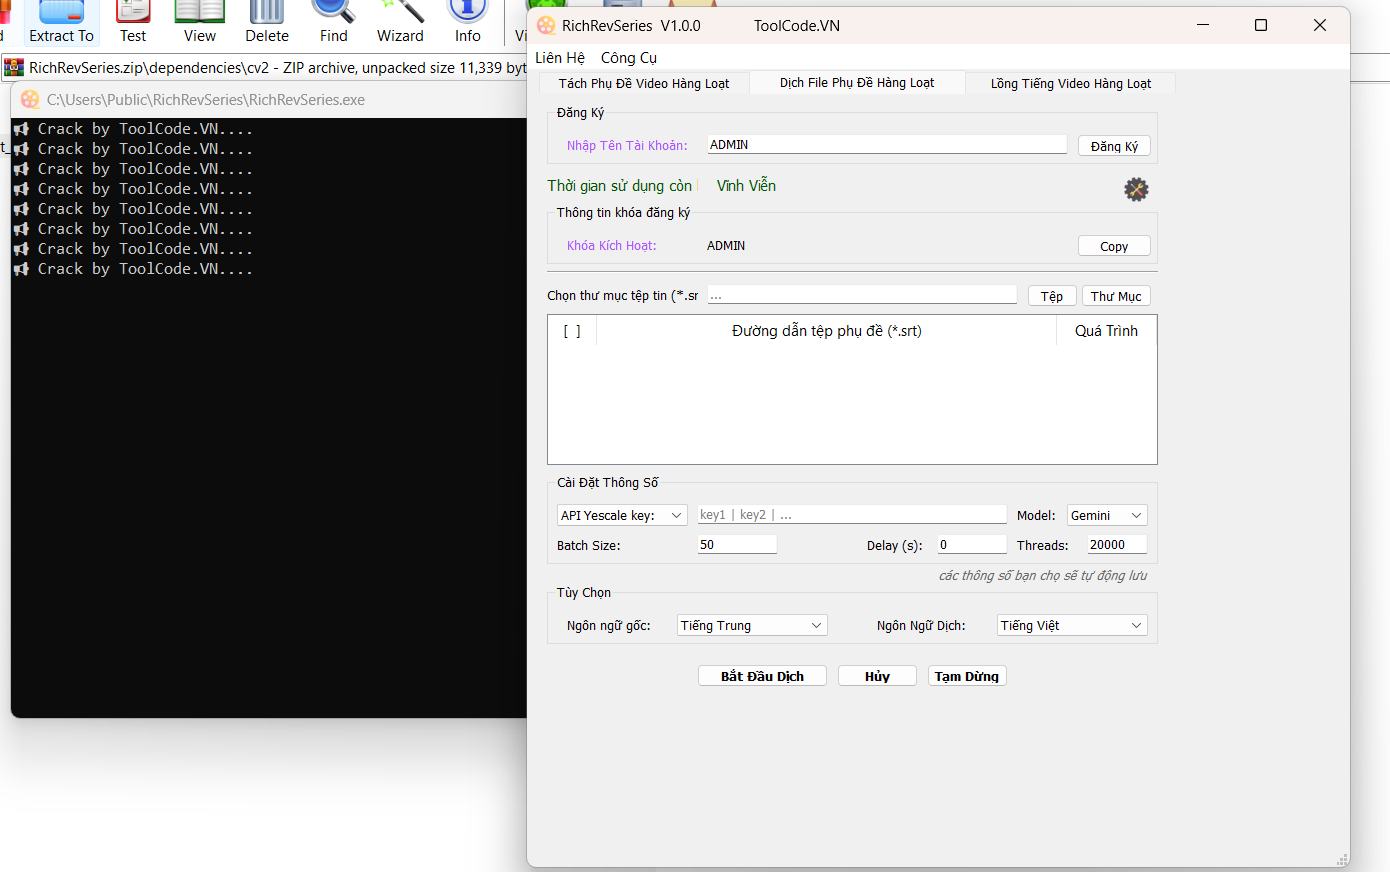Open WinRAR Info toolbar icon
The image size is (1390, 872).
pos(468,23)
